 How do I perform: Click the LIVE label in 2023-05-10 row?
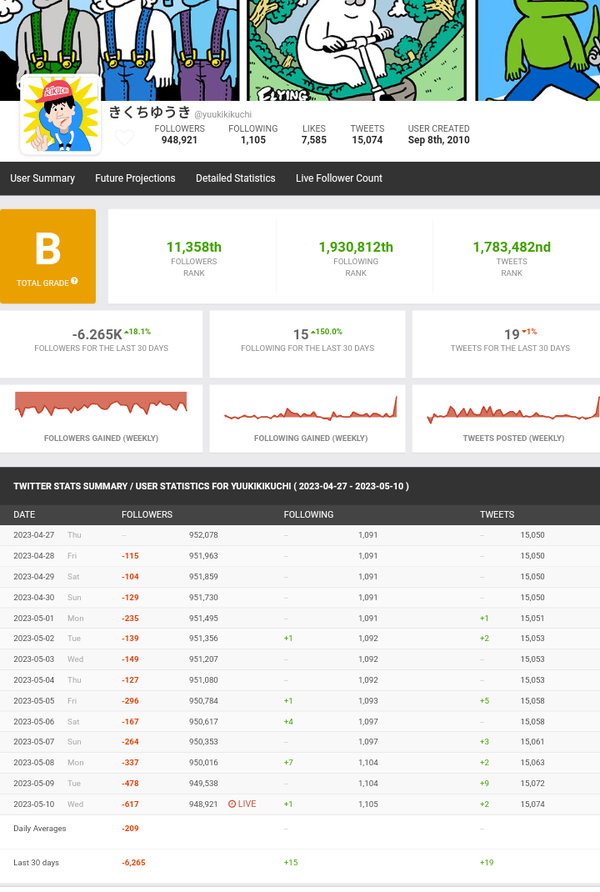[x=247, y=804]
